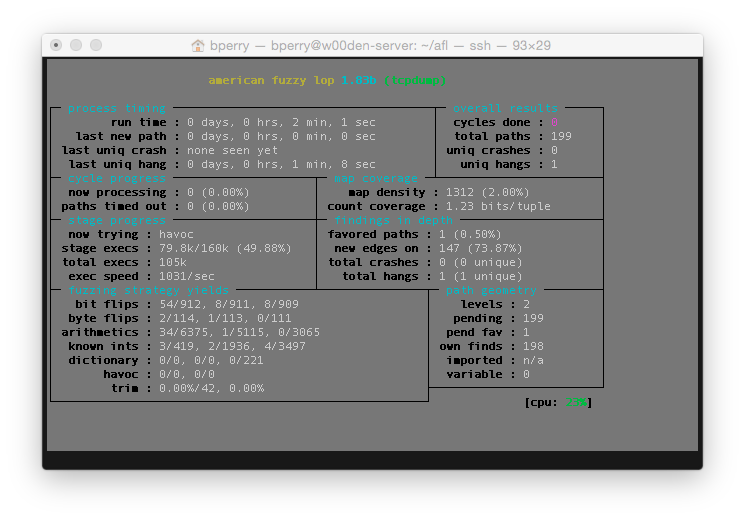Click the 'now trying' value havoc
This screenshot has height=520, width=745.
[x=176, y=234]
